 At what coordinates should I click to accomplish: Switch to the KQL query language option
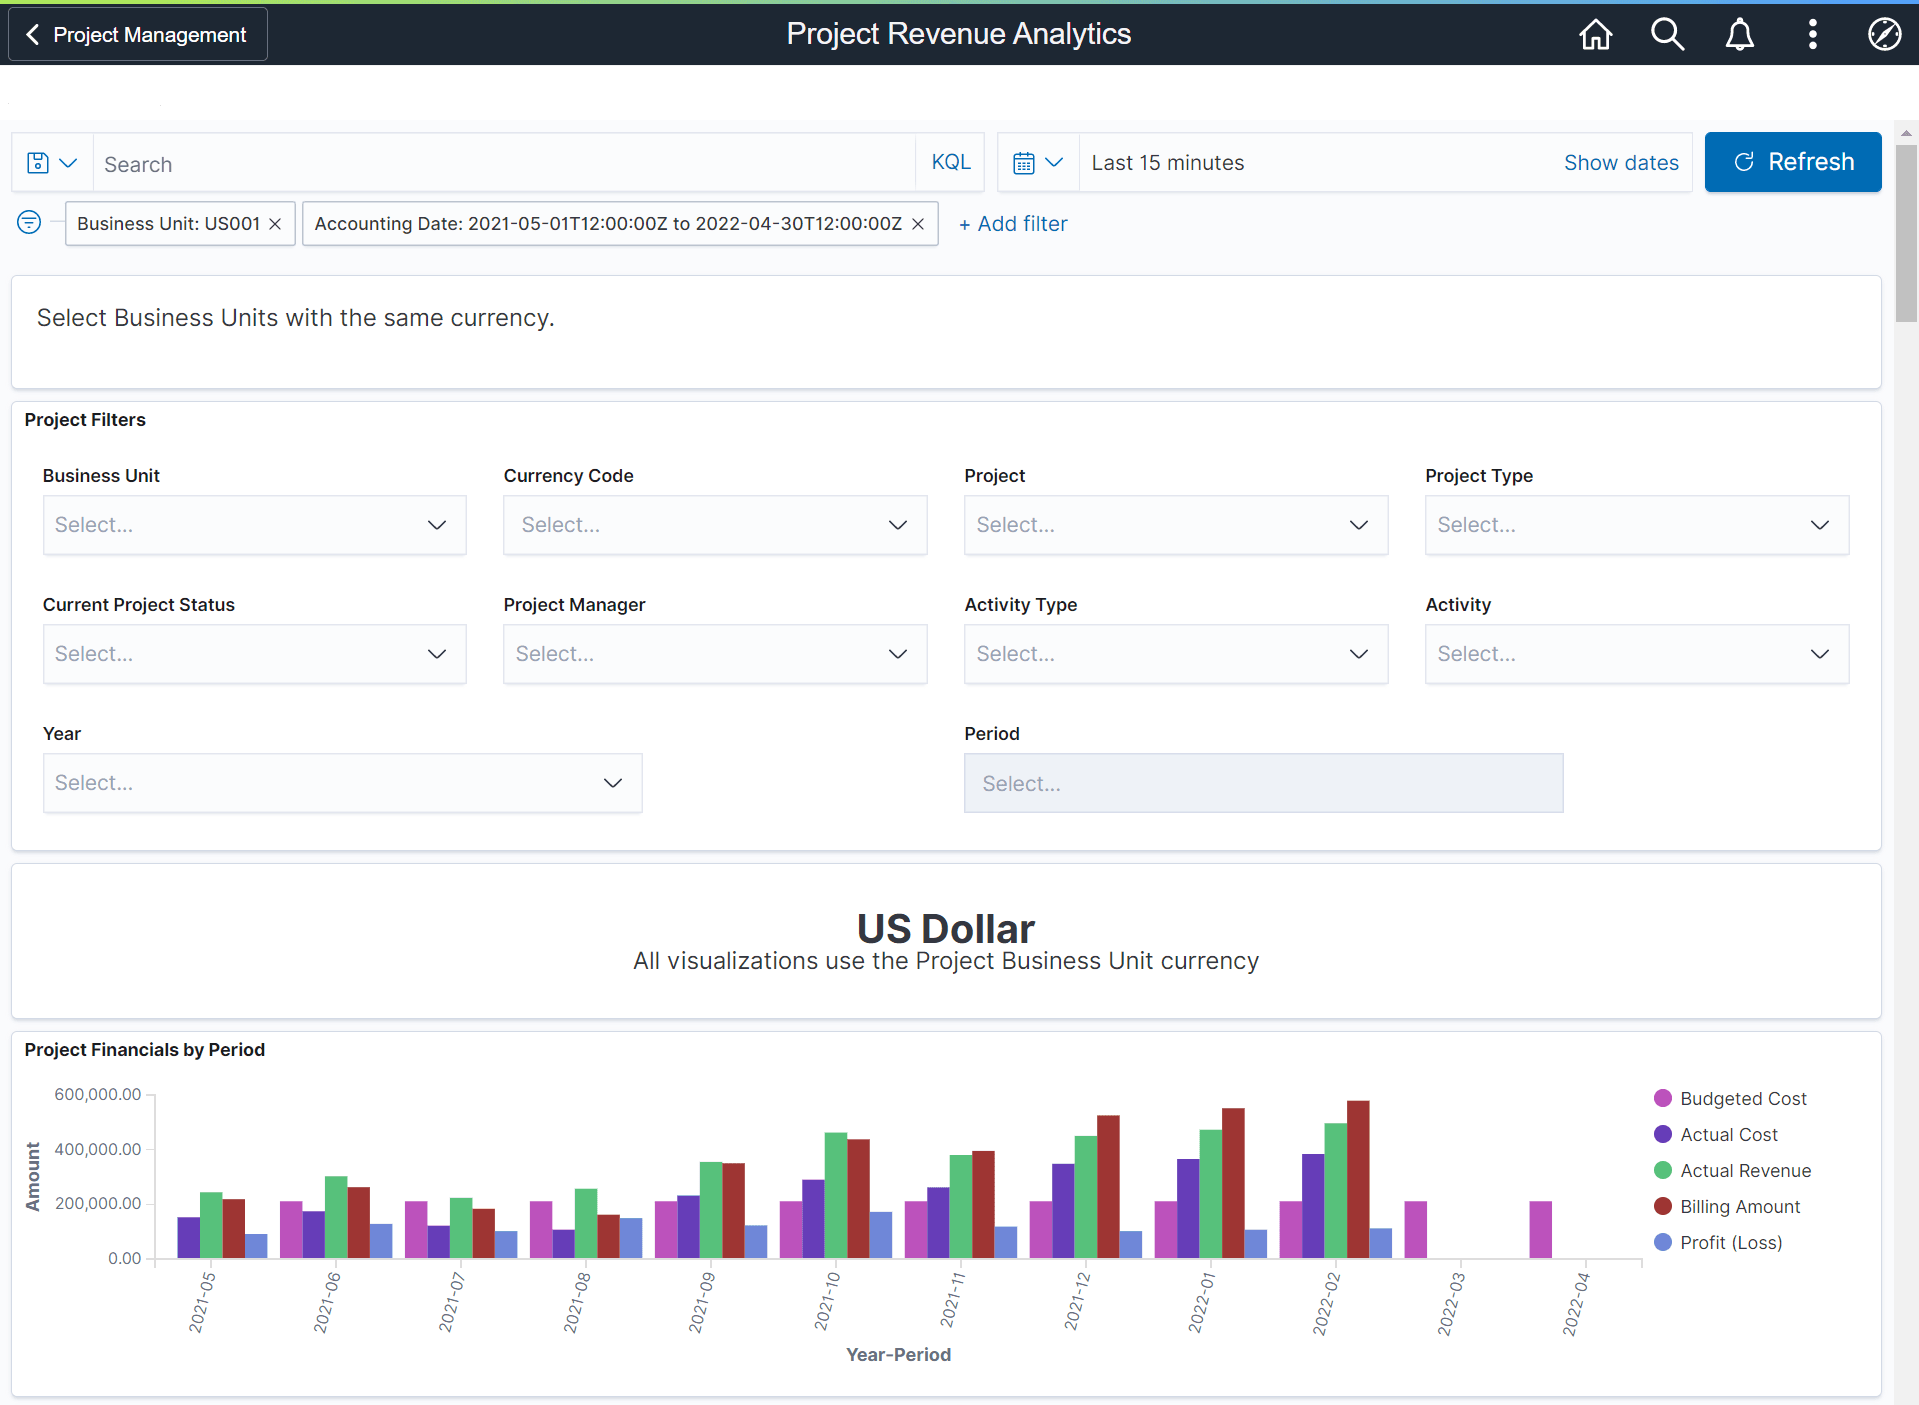949,161
